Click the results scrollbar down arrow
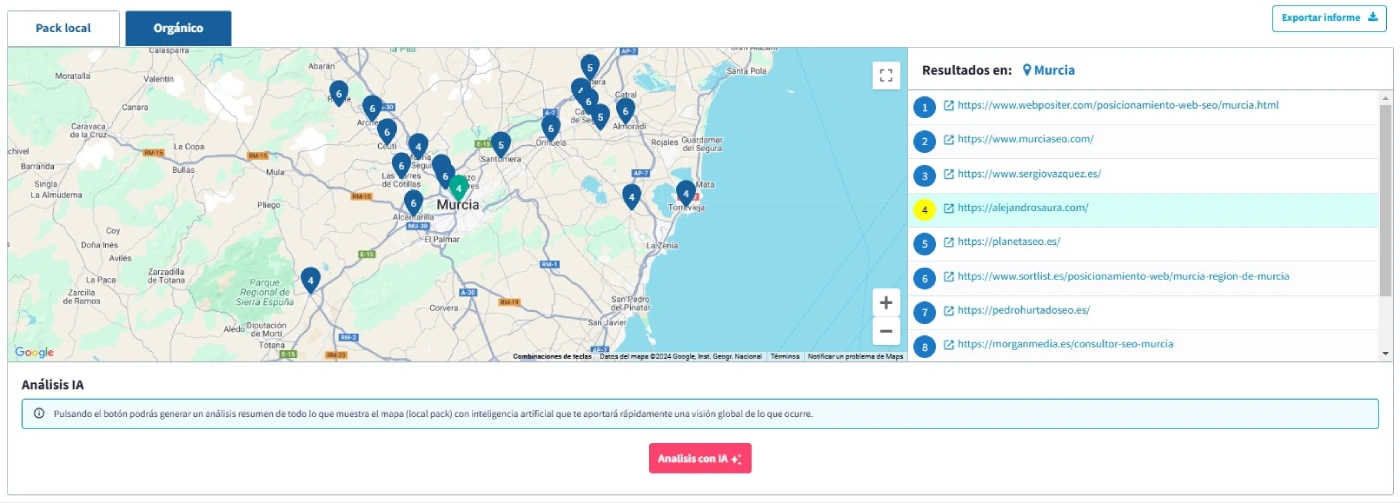 coord(1385,353)
